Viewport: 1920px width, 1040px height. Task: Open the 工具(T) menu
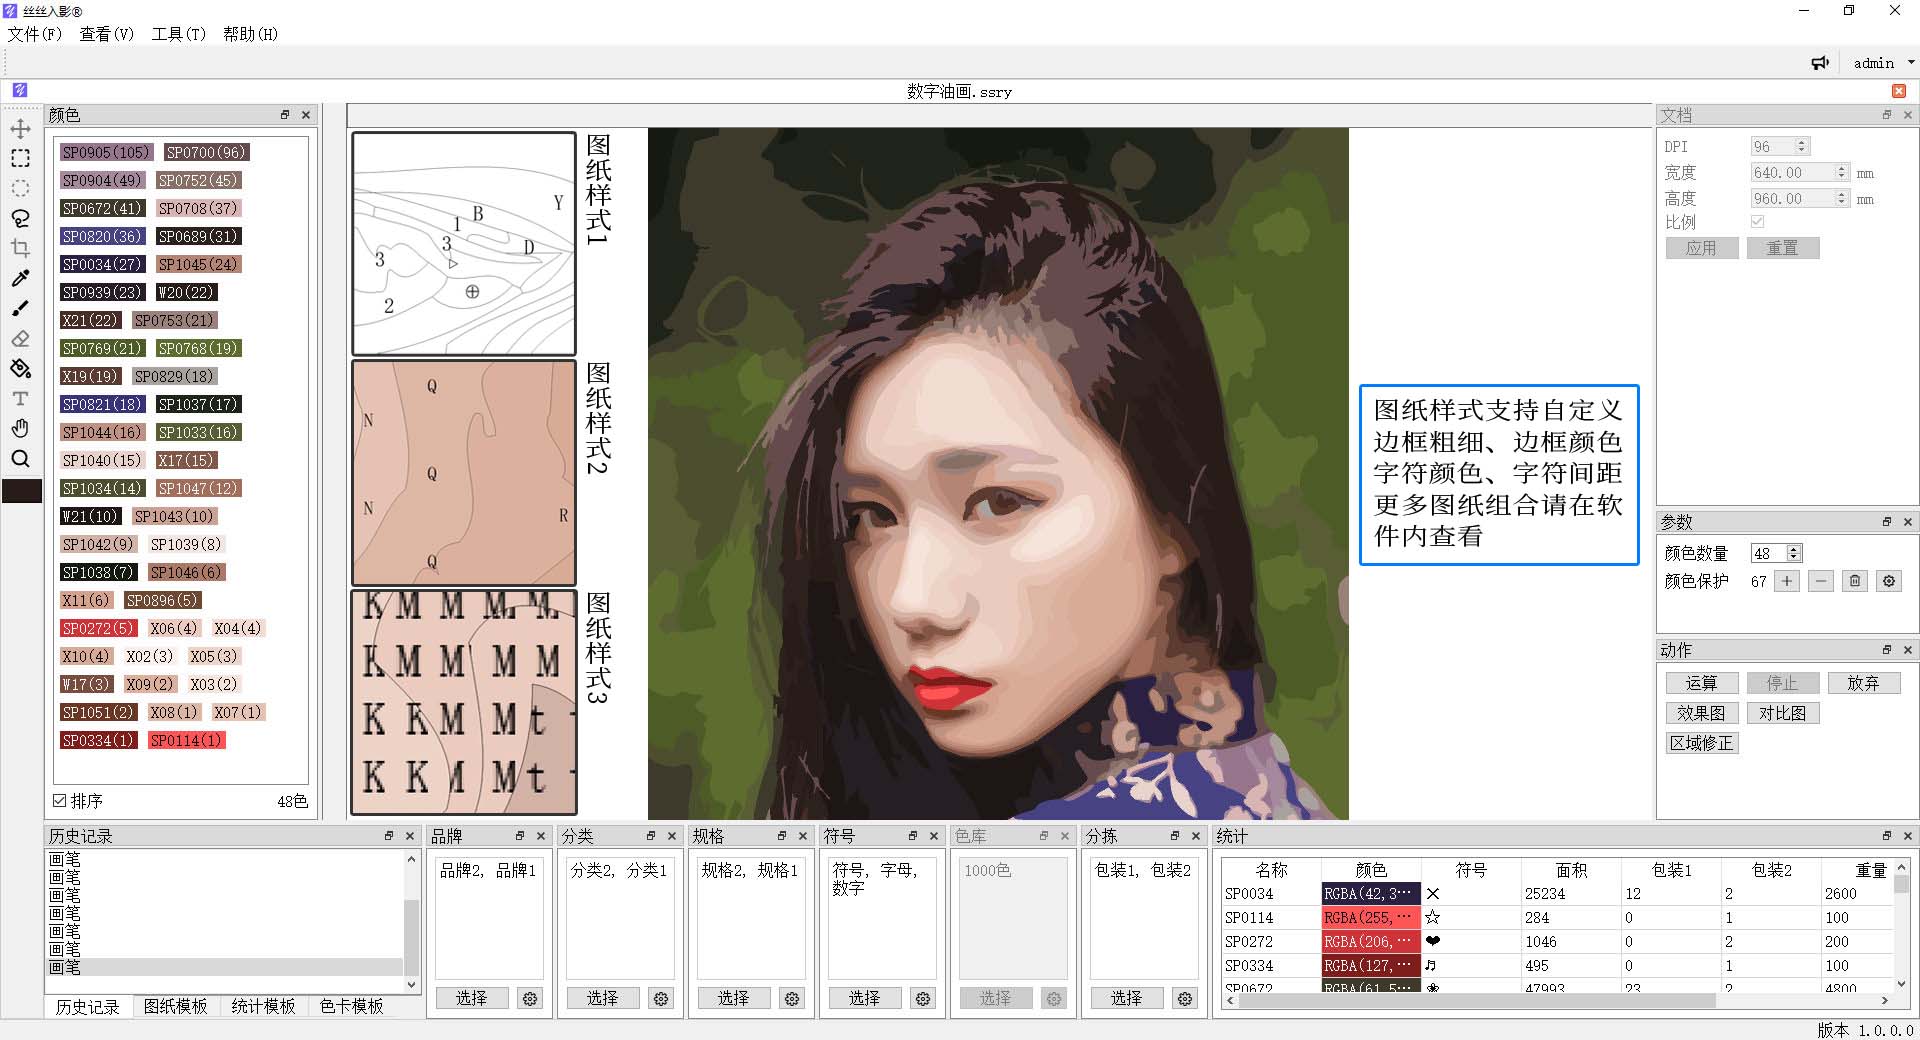point(178,34)
